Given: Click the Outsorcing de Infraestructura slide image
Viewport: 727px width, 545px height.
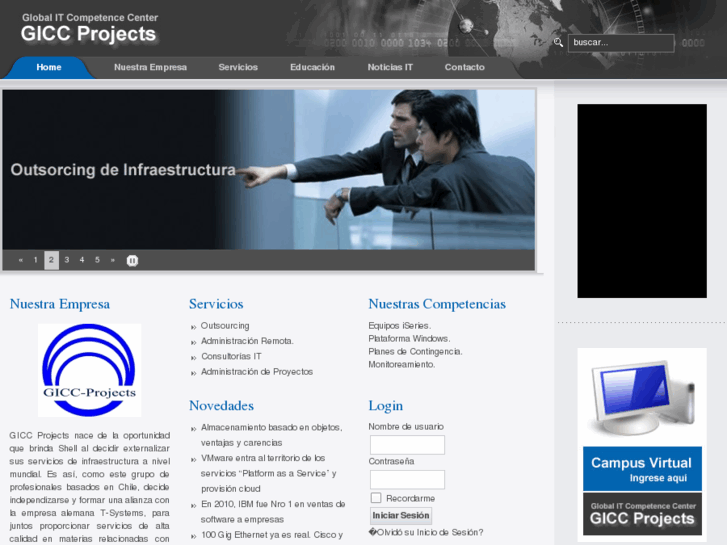Looking at the screenshot, I should [x=268, y=170].
